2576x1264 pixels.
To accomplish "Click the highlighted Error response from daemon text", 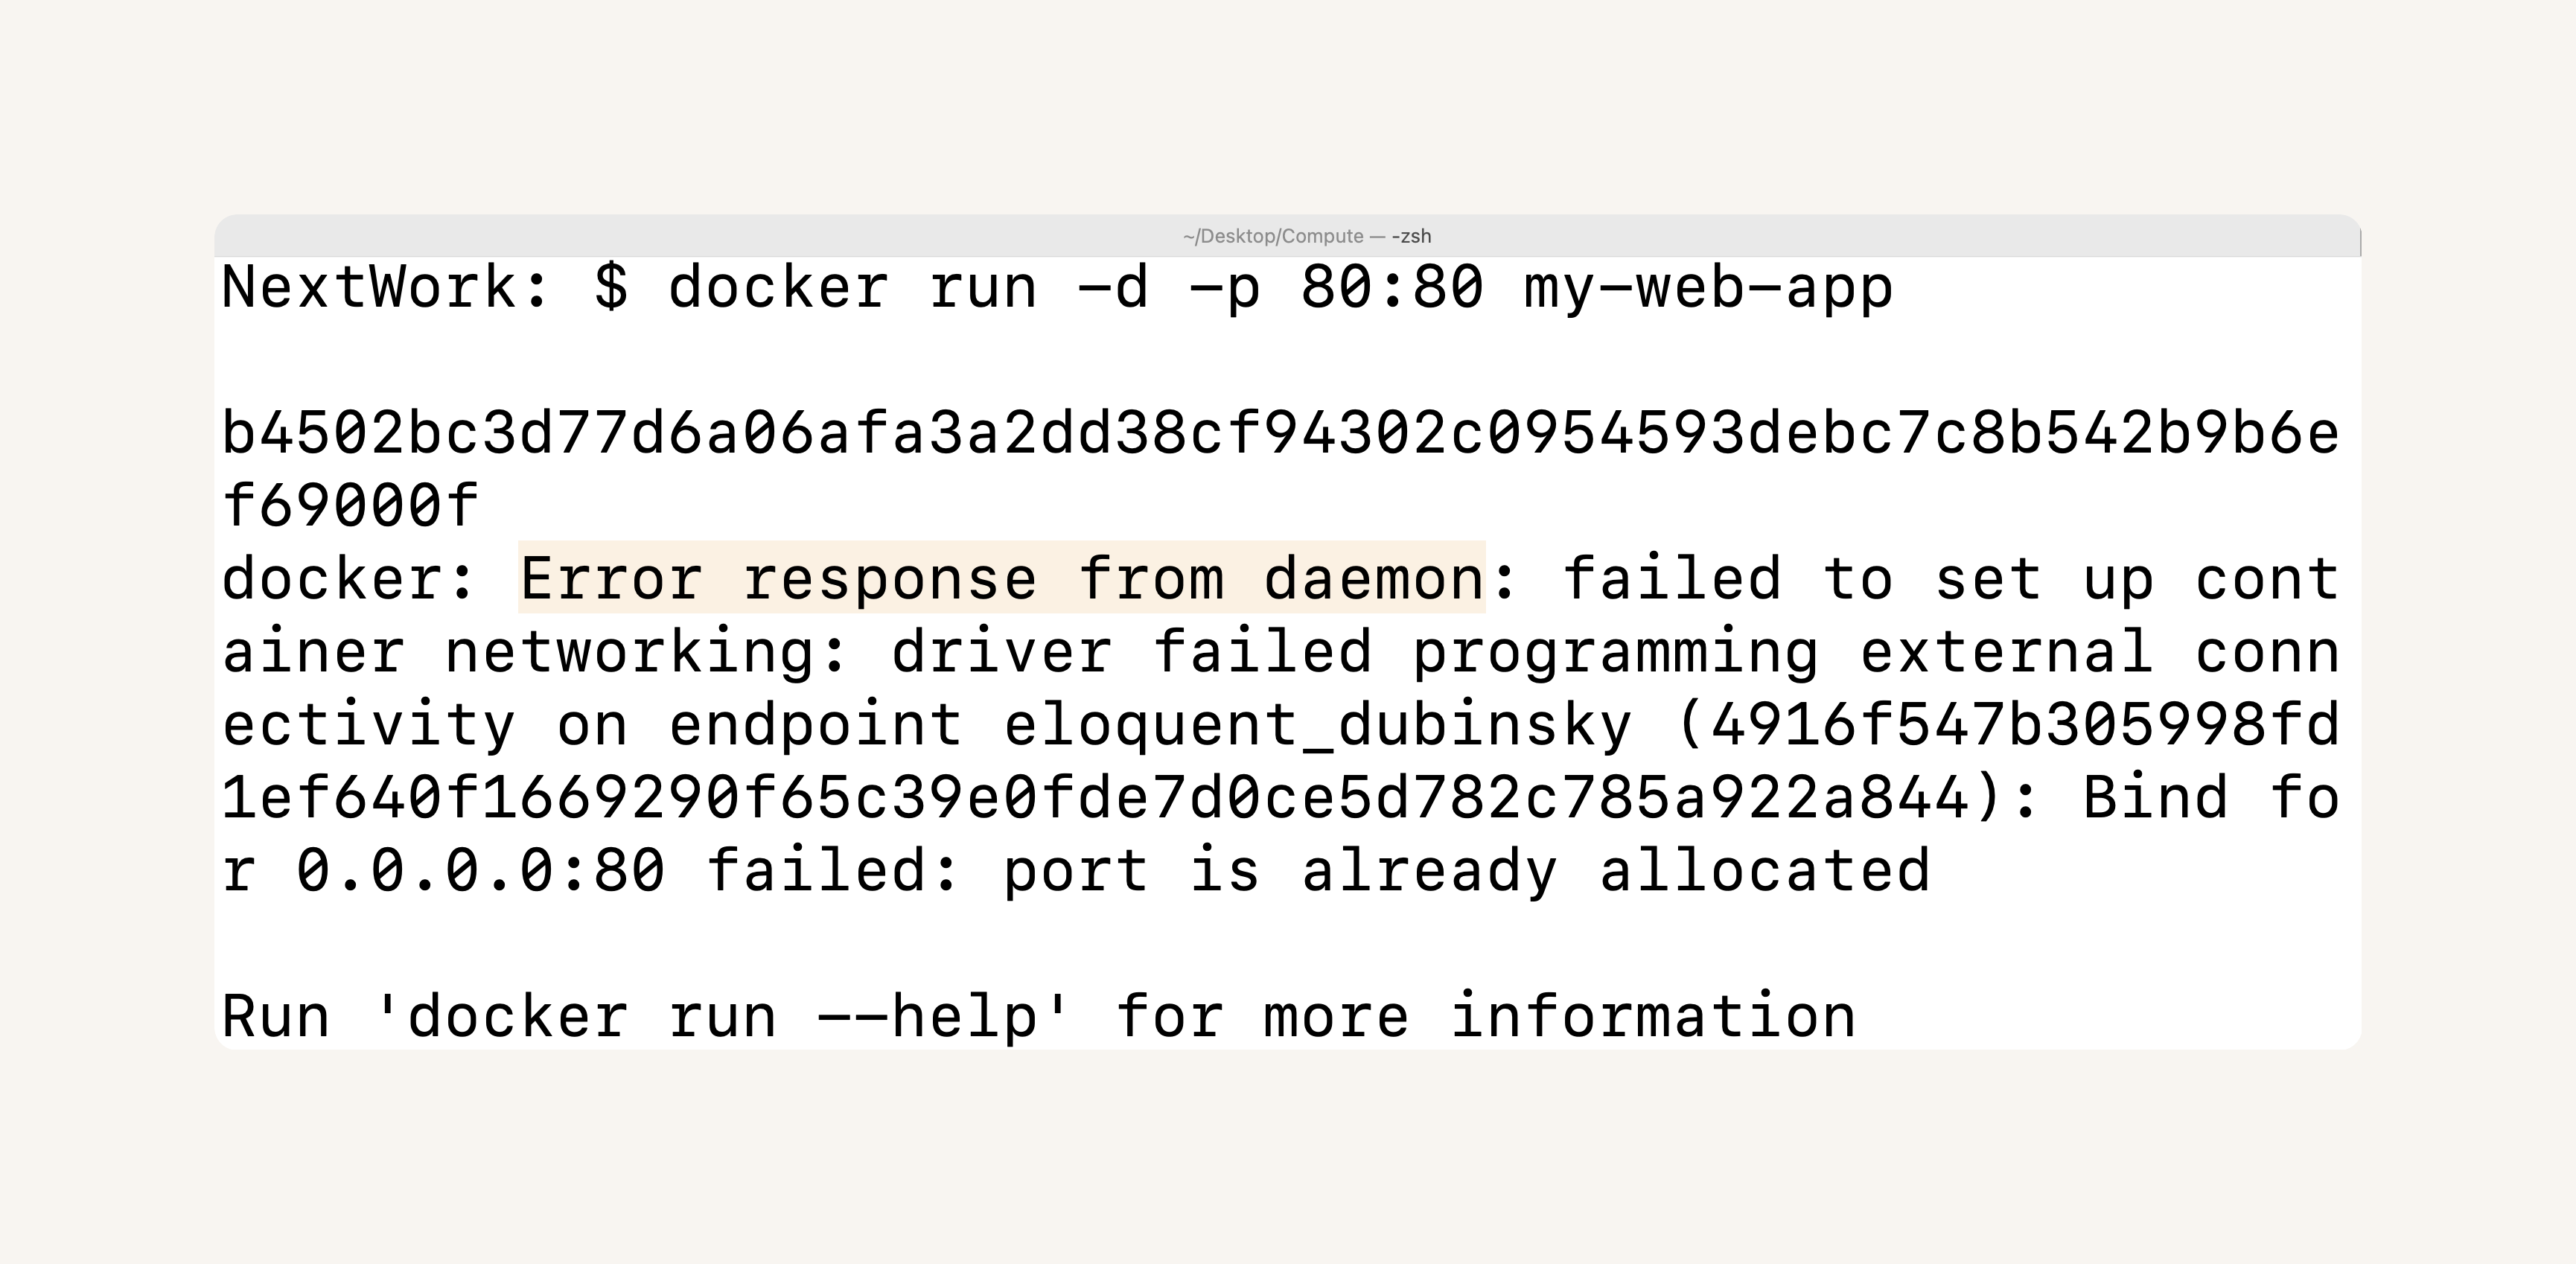I will tap(1002, 578).
